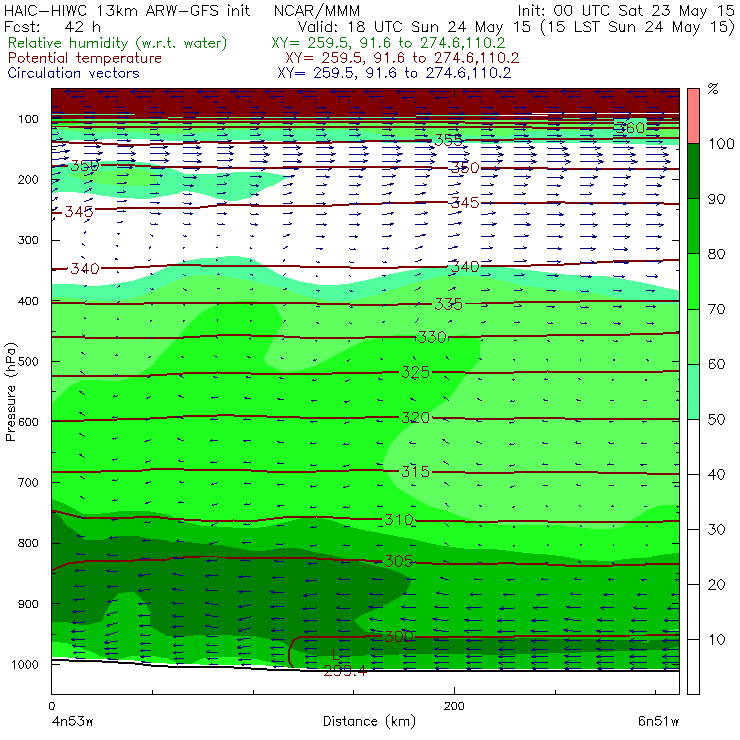Click the 100 hPa pressure axis label
Viewport: 740px width, 740px height.
[x=28, y=119]
